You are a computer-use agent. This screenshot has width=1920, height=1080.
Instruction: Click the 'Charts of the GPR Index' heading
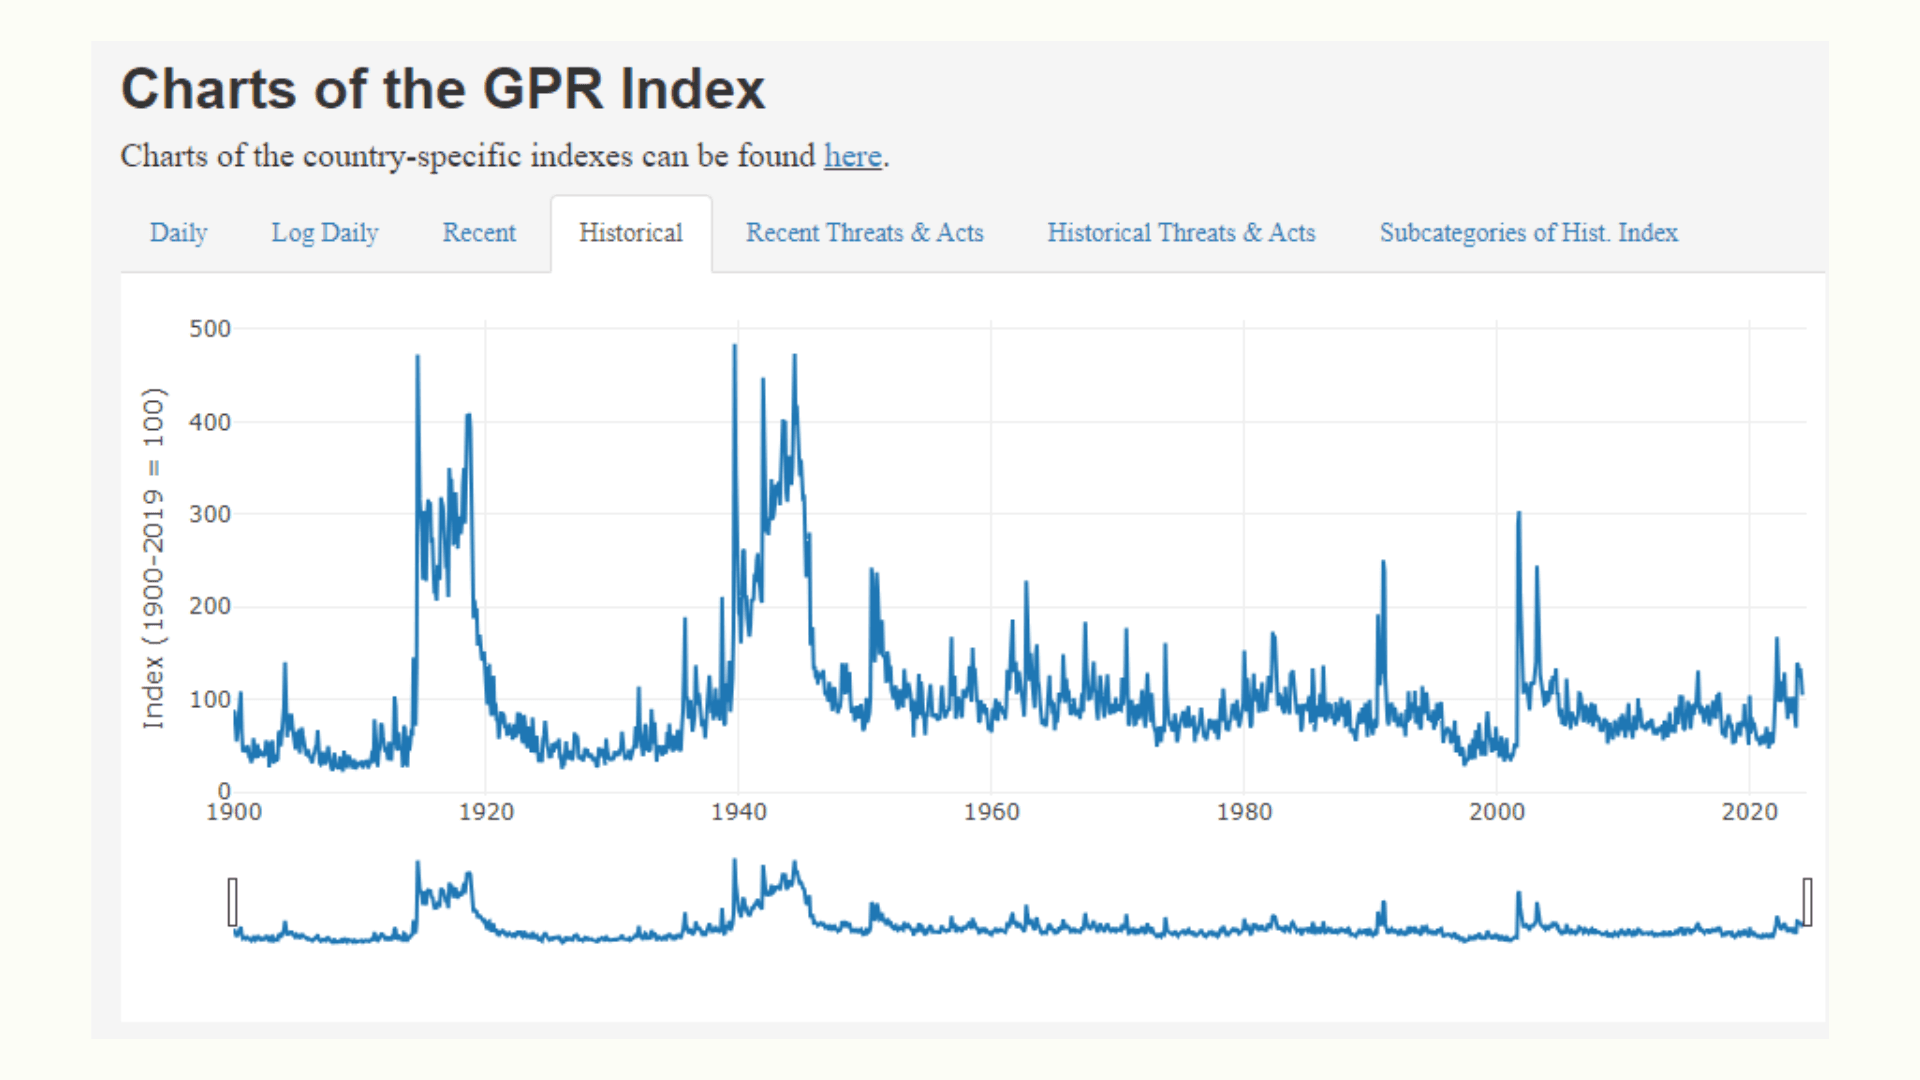[x=442, y=89]
